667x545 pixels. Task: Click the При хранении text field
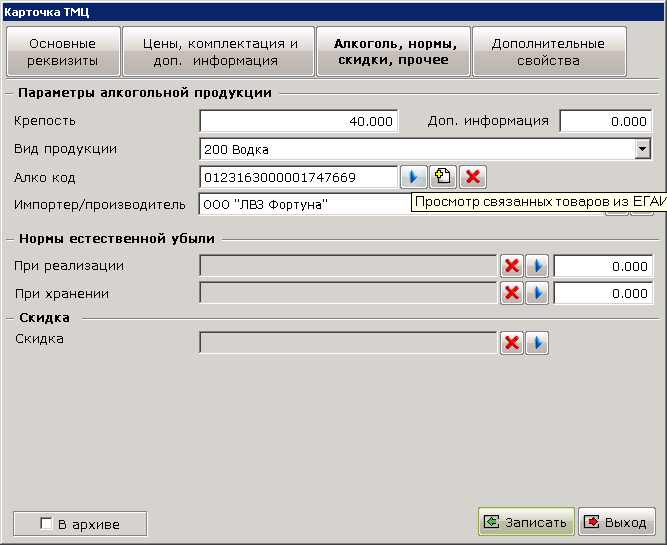coord(348,293)
